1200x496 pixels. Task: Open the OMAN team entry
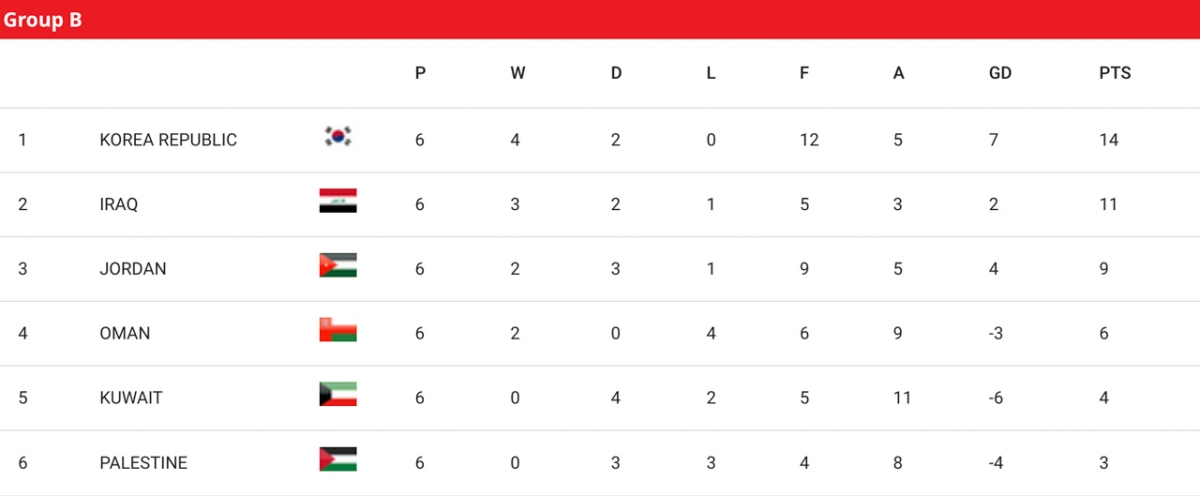click(x=125, y=333)
